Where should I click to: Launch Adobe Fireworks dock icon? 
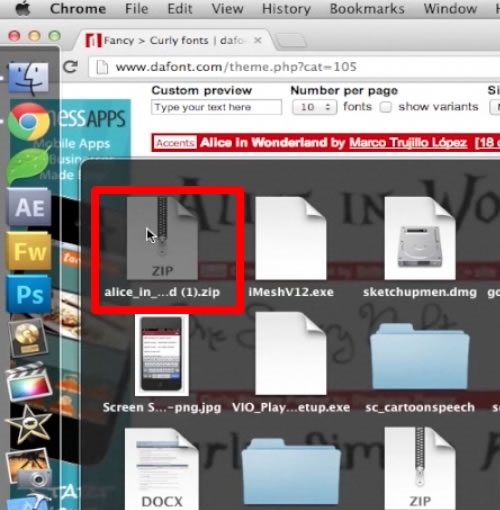[x=29, y=251]
